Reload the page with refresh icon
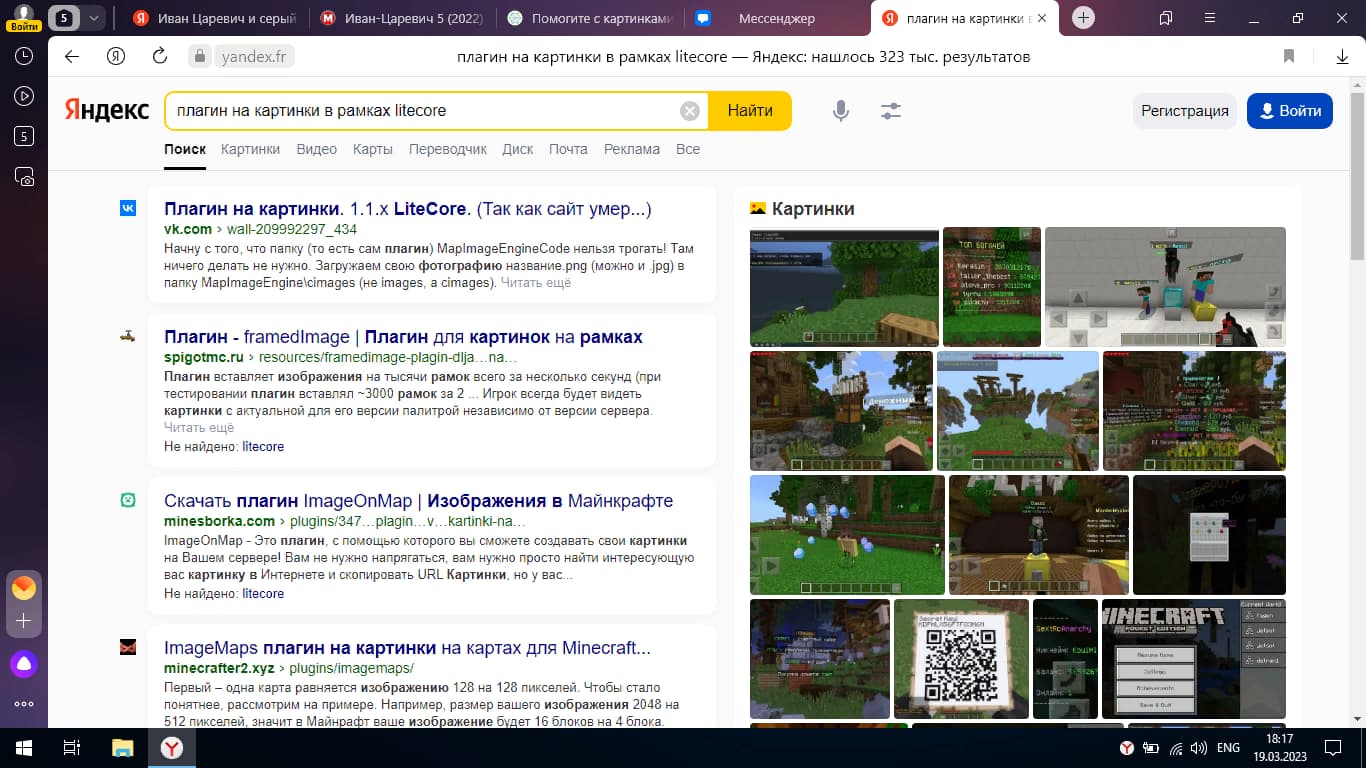1366x768 pixels. click(160, 56)
